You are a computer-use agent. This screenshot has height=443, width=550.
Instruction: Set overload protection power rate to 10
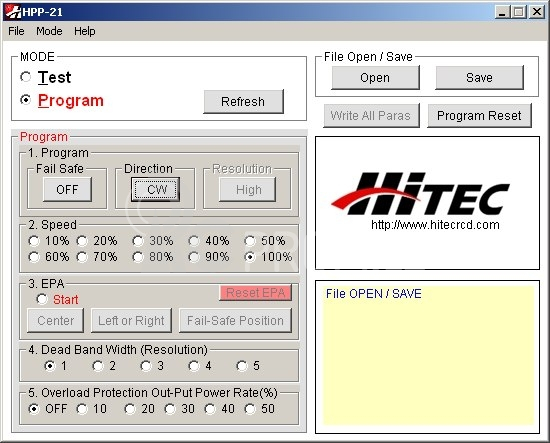tap(82, 409)
